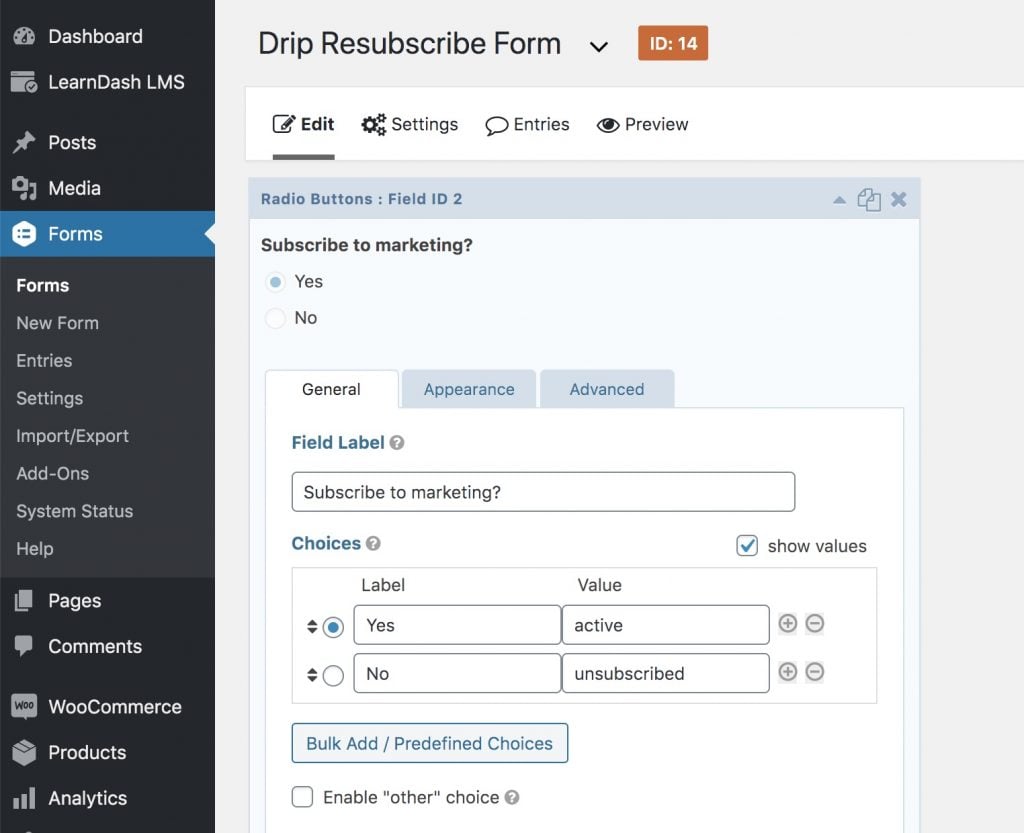
Task: Open Enable other choice help icon
Action: [512, 797]
